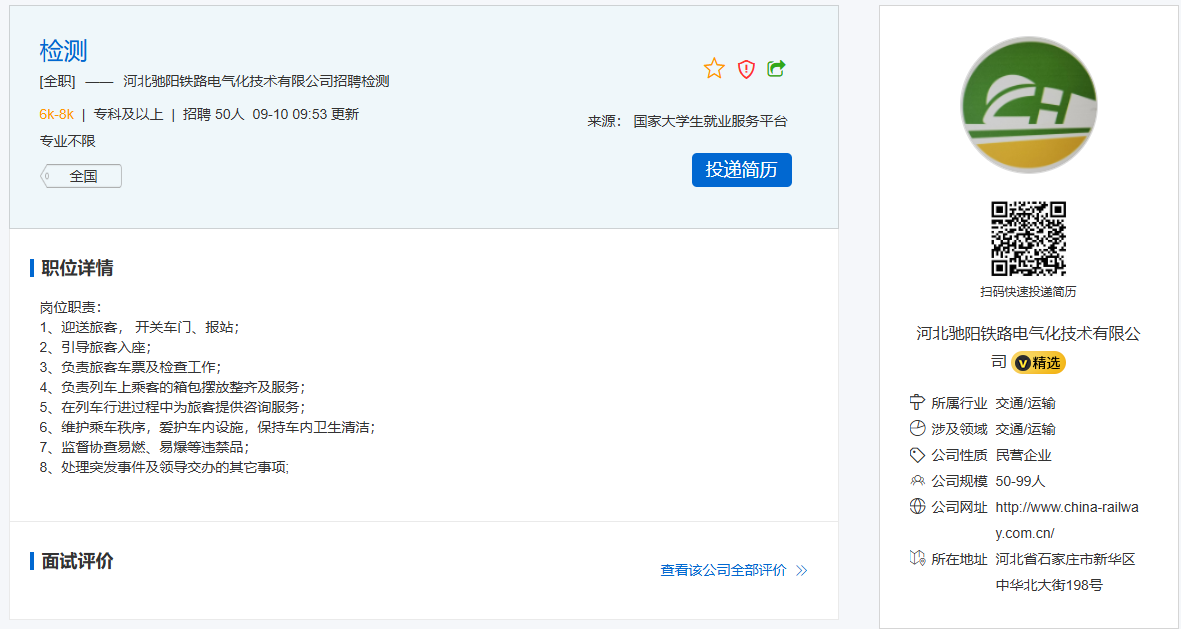
Task: Click the 精选 badge next to company name
Action: point(1039,363)
